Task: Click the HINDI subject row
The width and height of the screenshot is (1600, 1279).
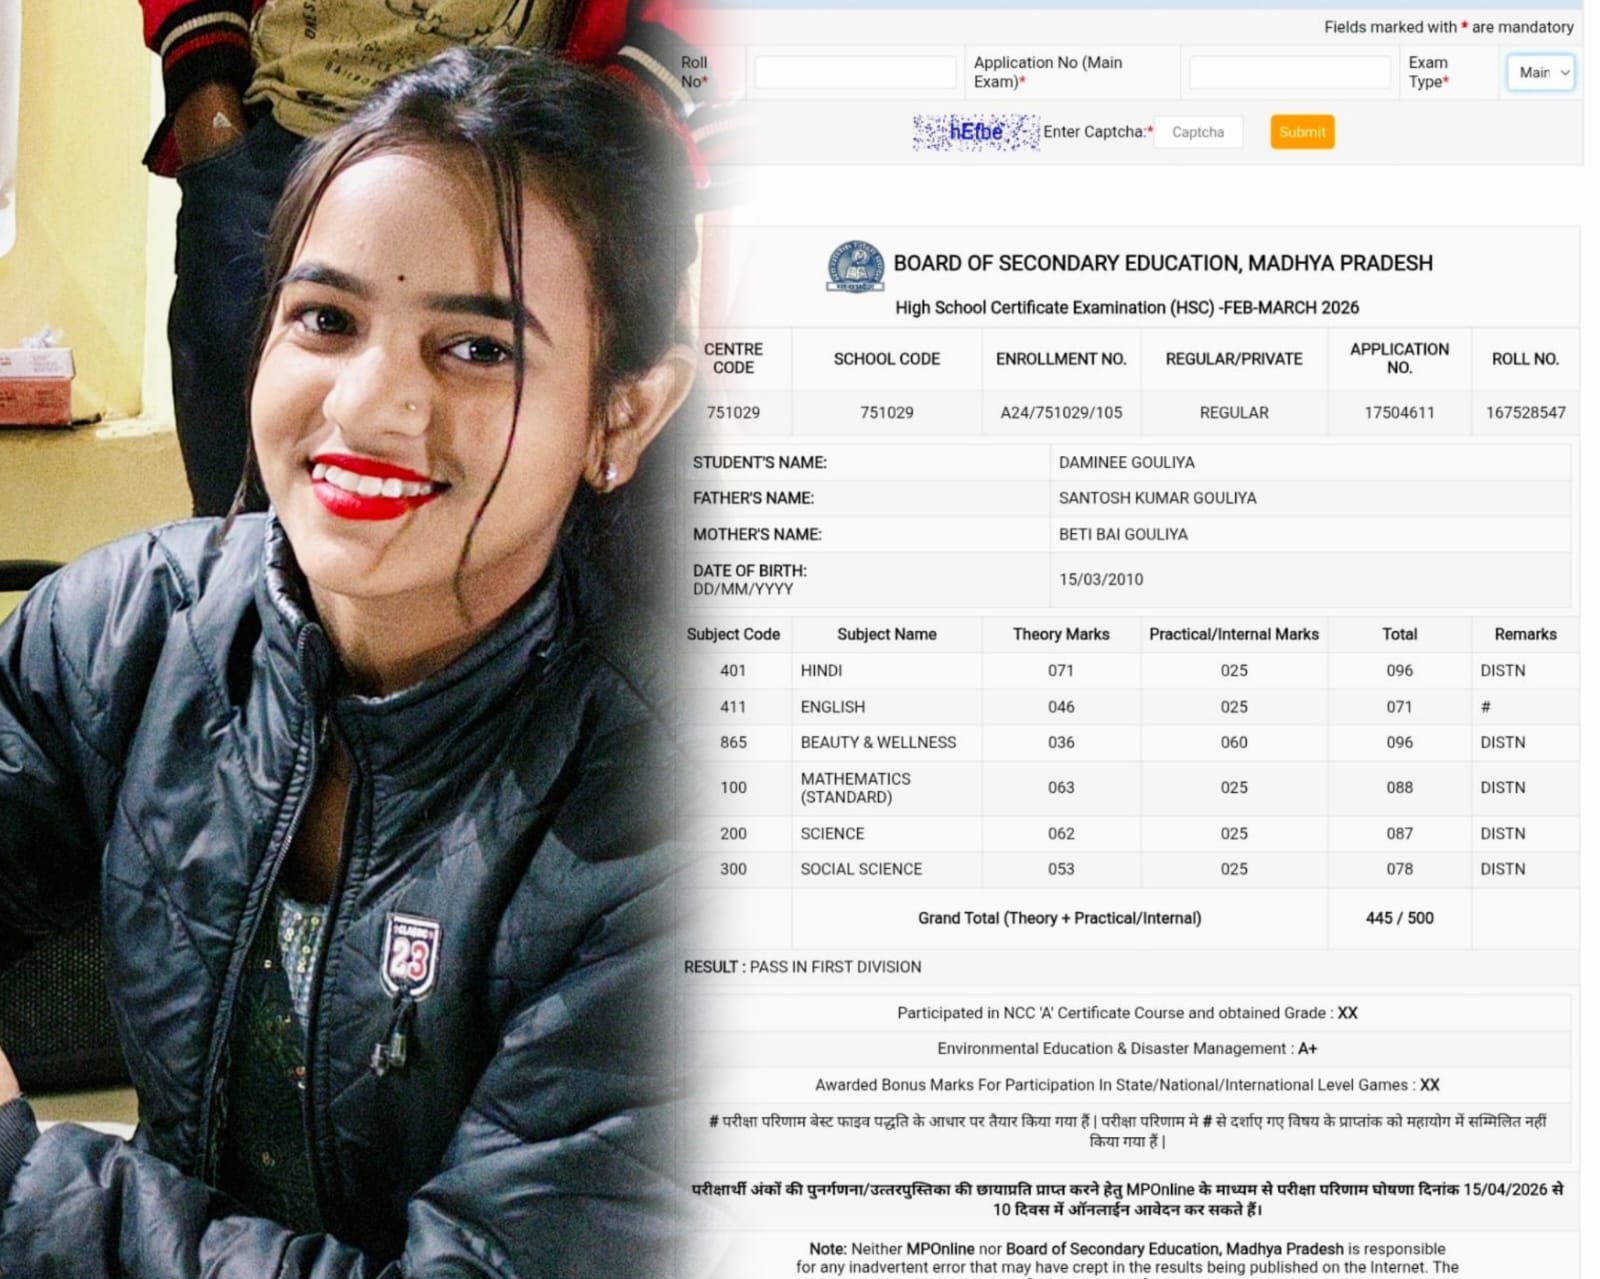Action: (821, 671)
